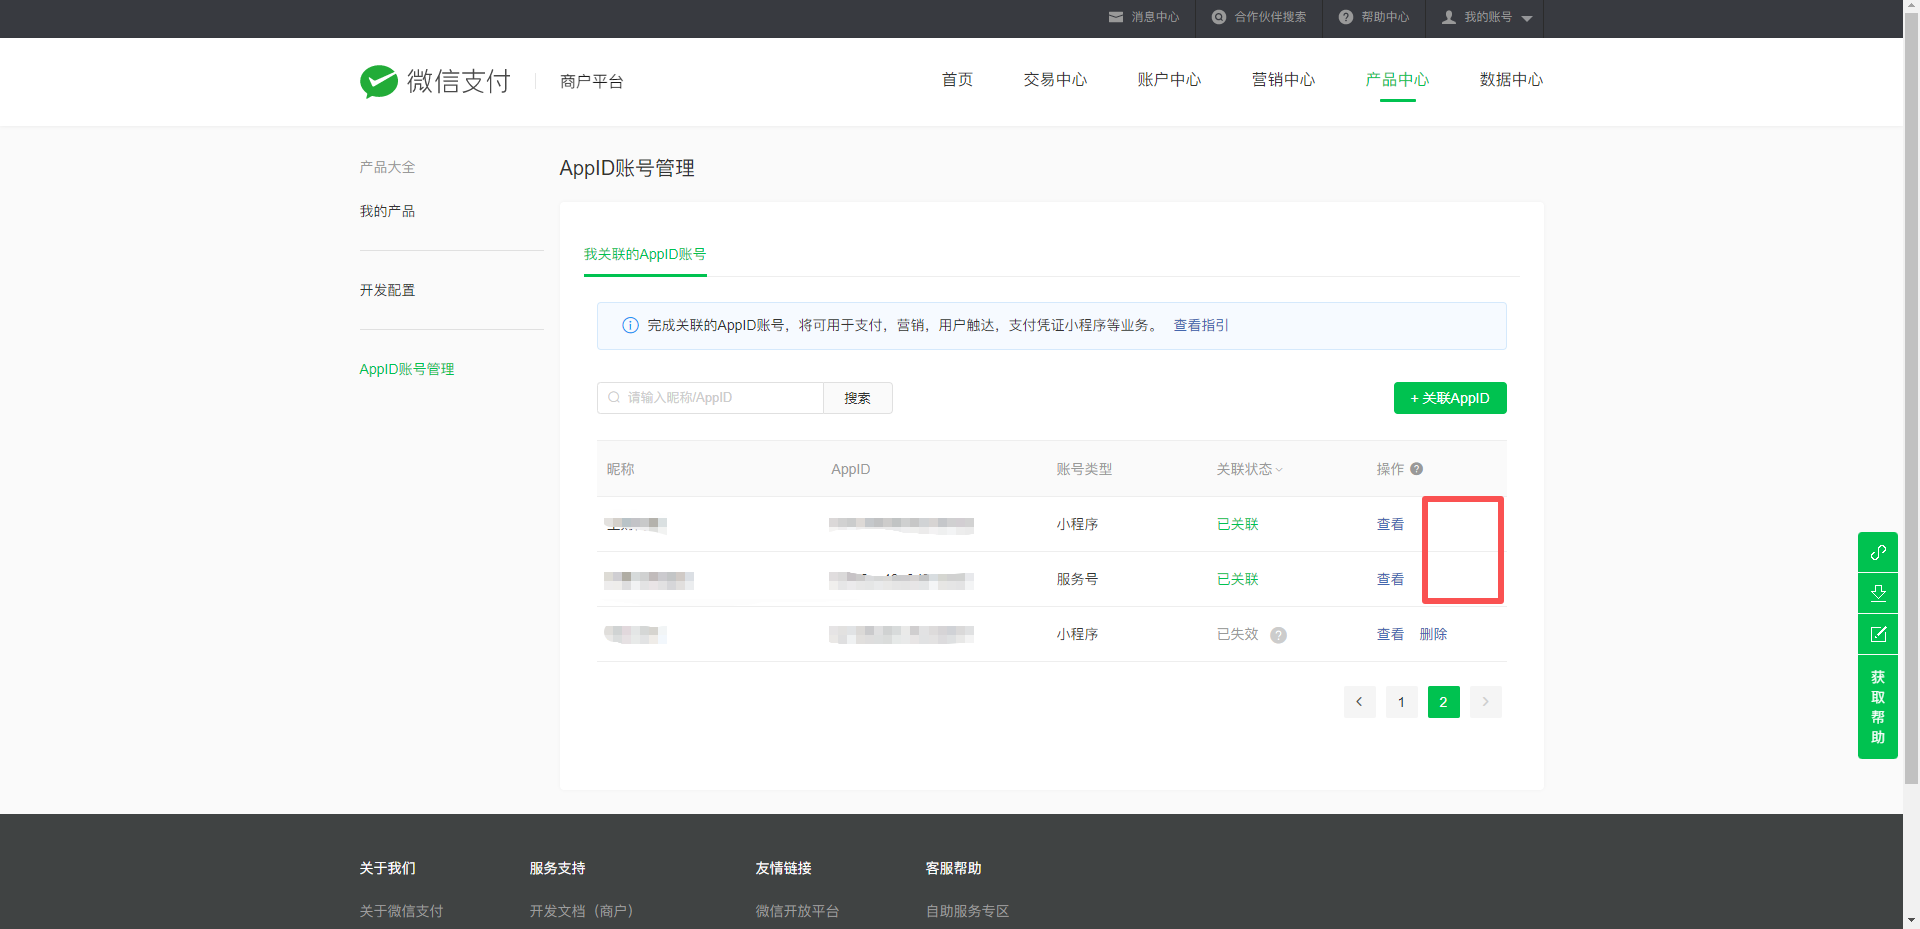Click the search magnifier icon in input
The height and width of the screenshot is (929, 1920).
click(x=614, y=397)
